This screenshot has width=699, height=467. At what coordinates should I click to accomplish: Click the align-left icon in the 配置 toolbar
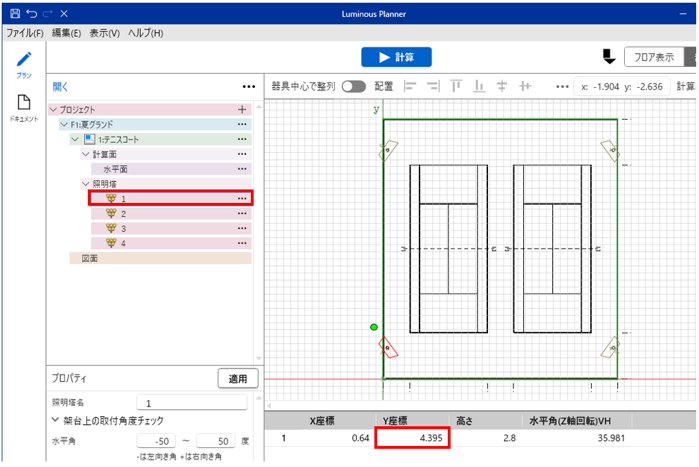(x=409, y=86)
